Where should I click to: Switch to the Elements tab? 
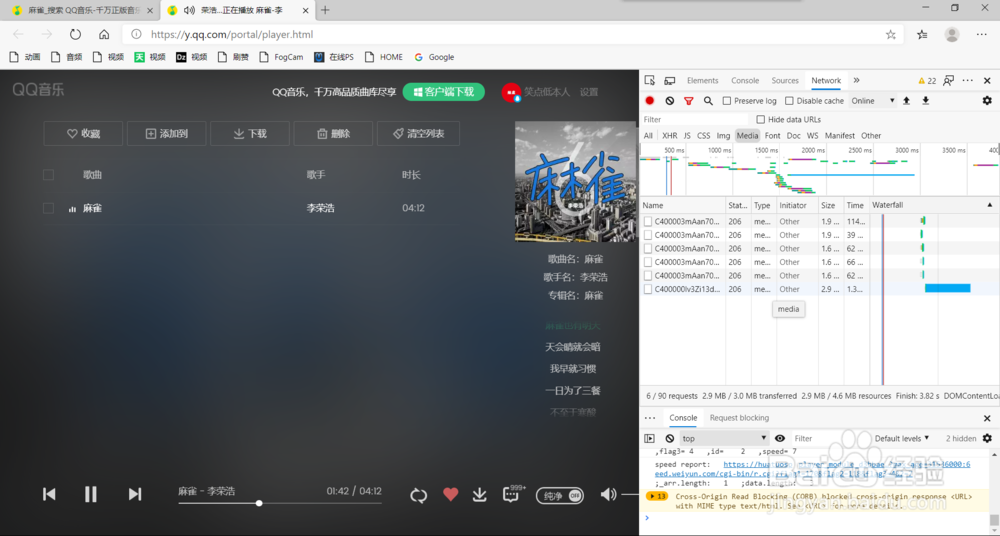tap(702, 80)
